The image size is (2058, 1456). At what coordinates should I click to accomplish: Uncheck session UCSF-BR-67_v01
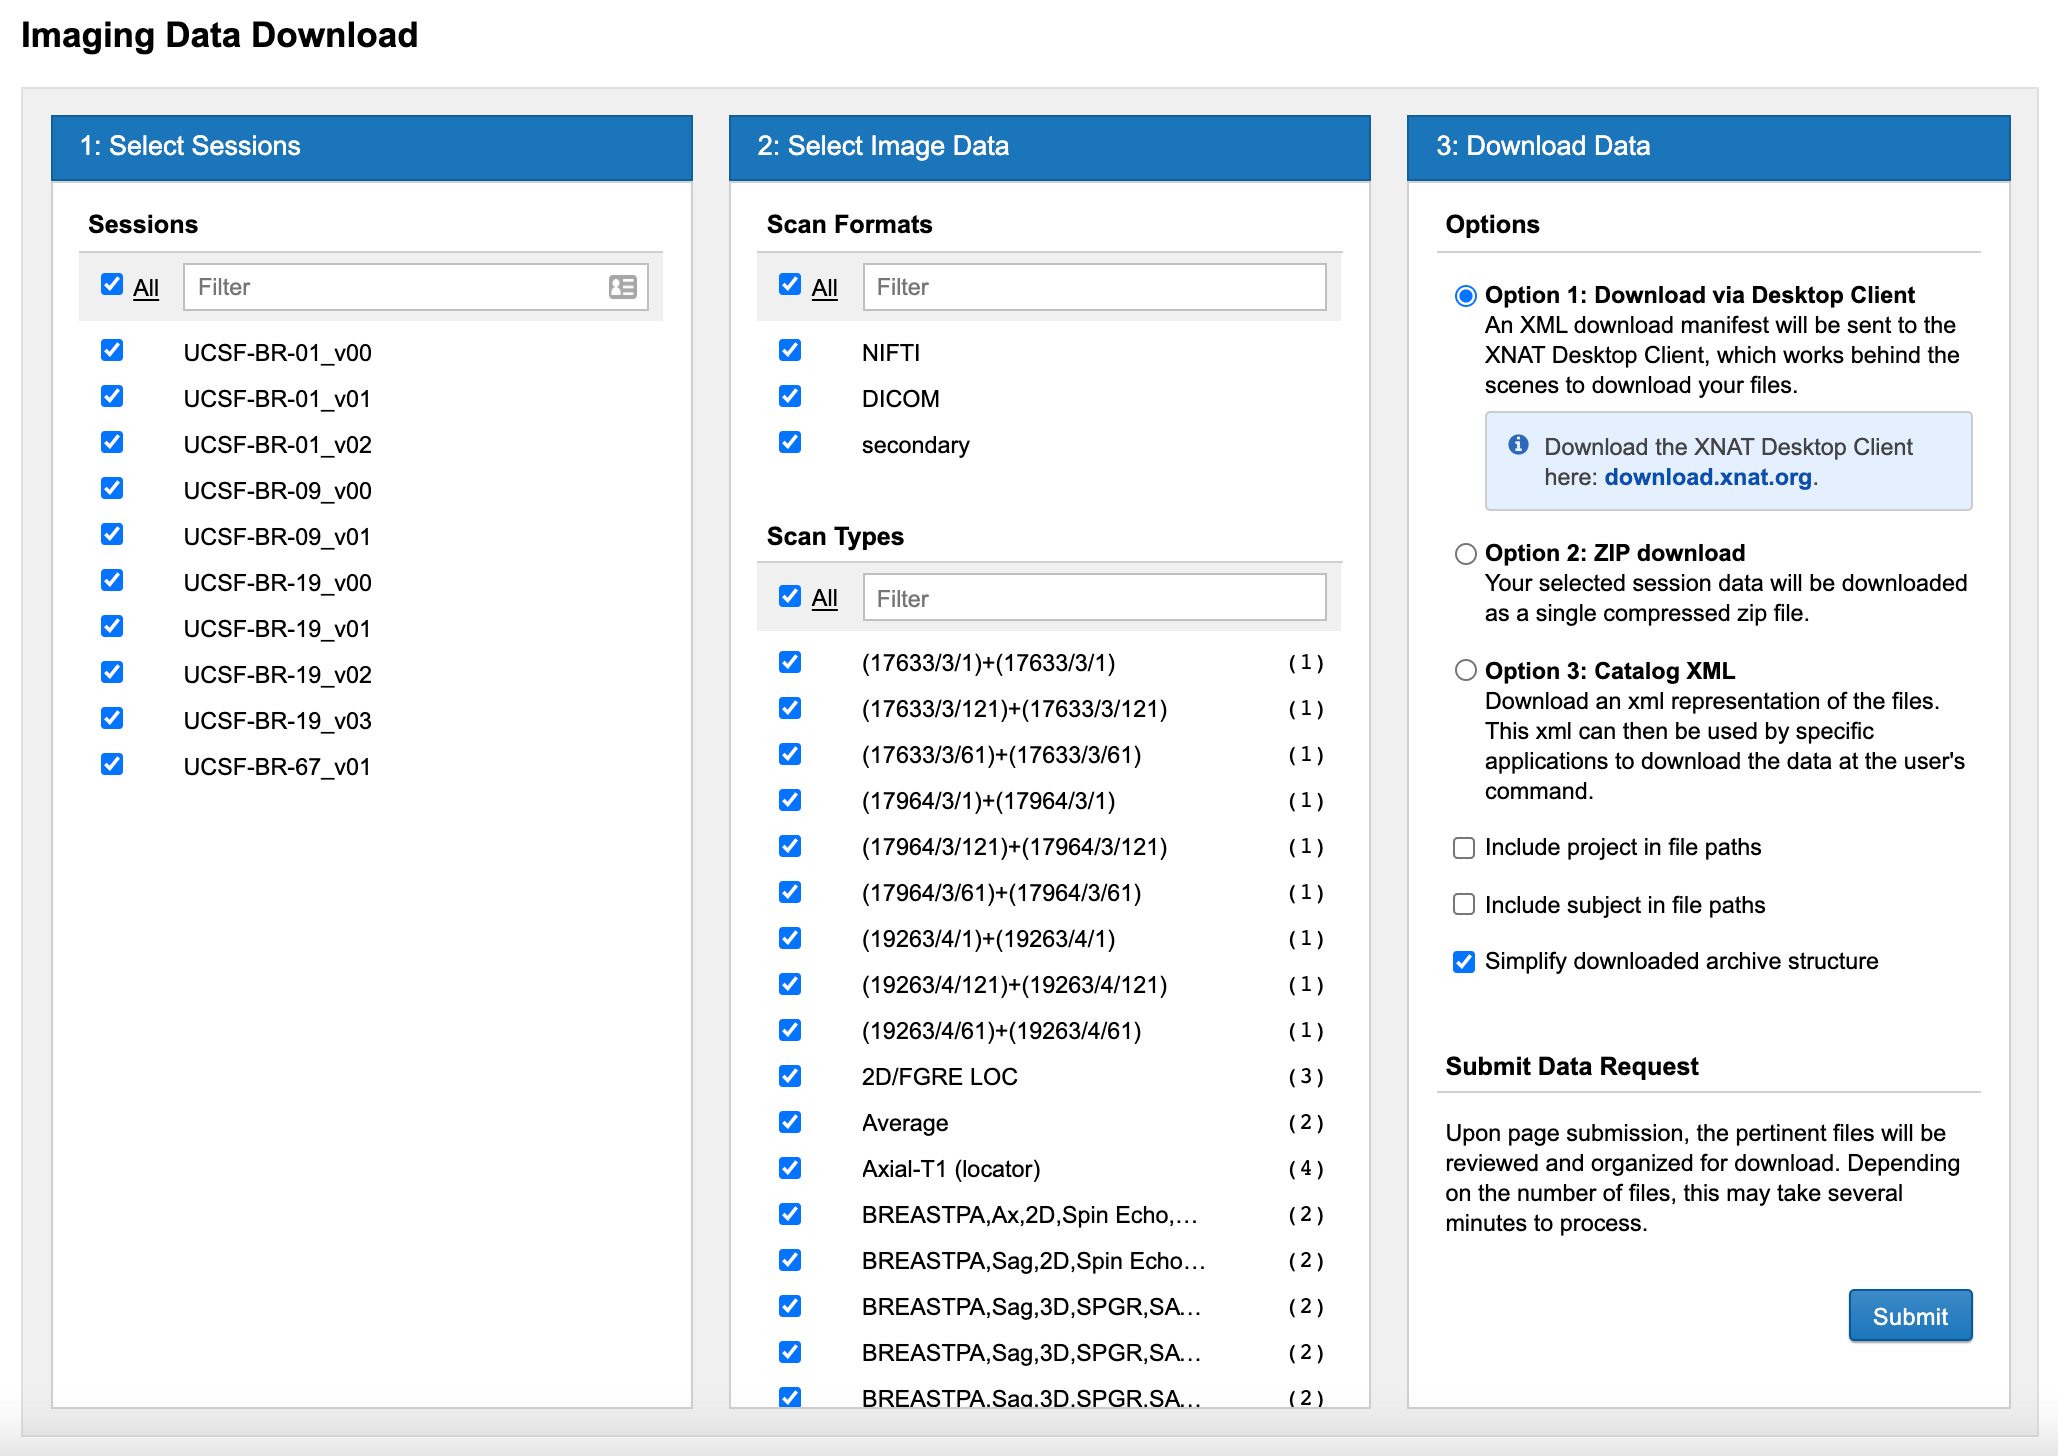point(112,765)
